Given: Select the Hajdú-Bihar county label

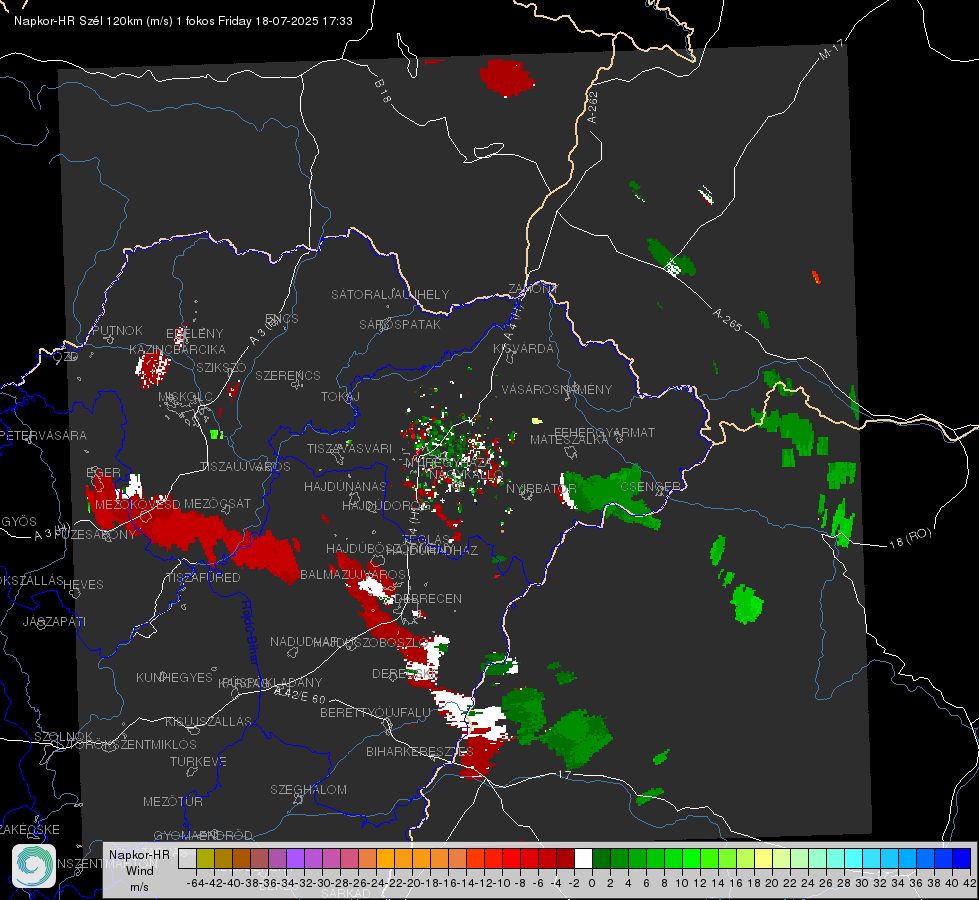Looking at the screenshot, I should [x=250, y=633].
